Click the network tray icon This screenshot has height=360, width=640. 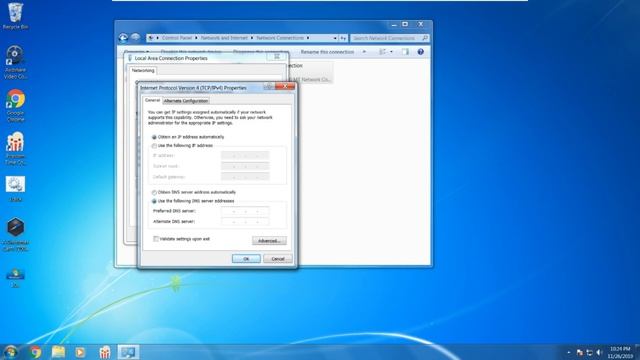coord(589,352)
